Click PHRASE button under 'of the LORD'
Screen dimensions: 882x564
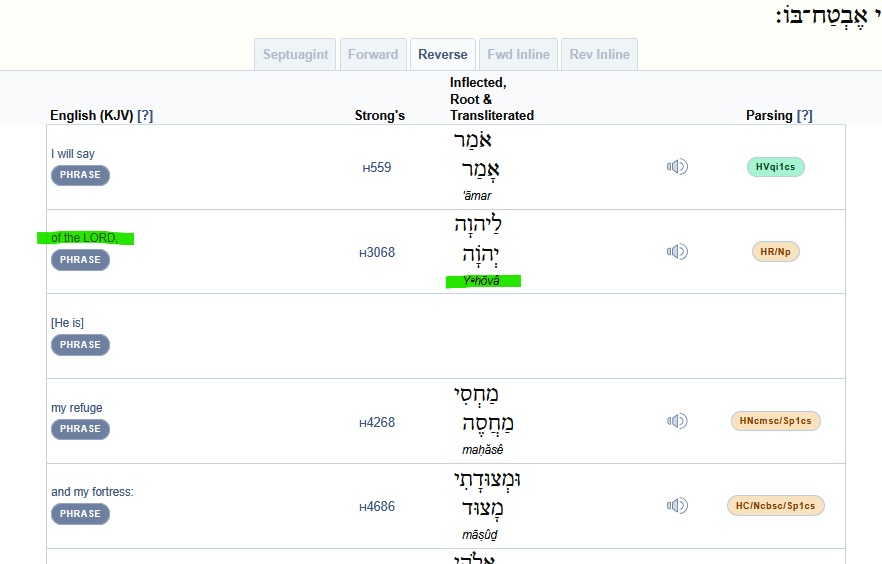(80, 260)
